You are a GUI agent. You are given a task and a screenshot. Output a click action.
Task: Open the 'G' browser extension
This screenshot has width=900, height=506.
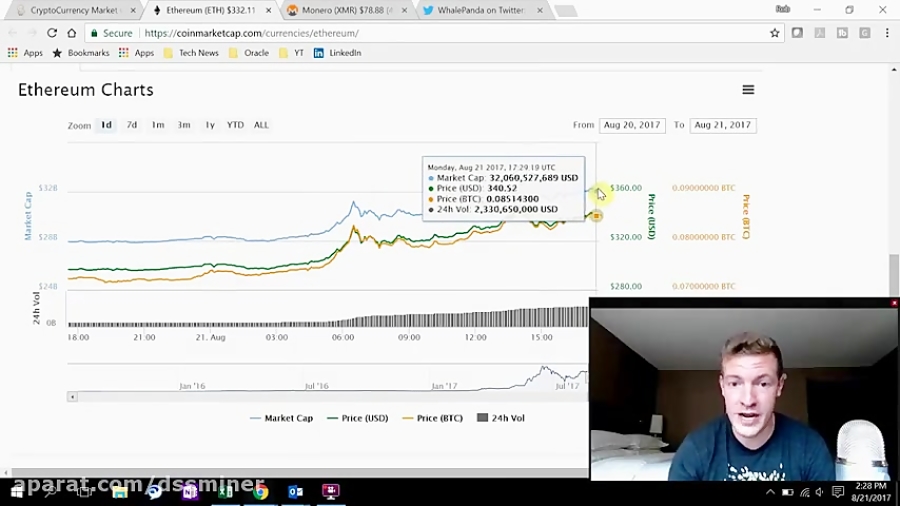(x=864, y=33)
